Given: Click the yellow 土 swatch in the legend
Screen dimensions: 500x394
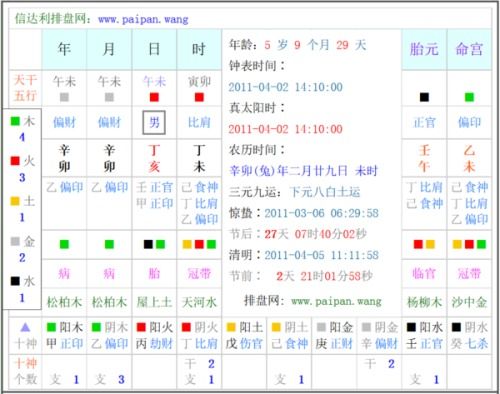Looking at the screenshot, I should [x=15, y=201].
